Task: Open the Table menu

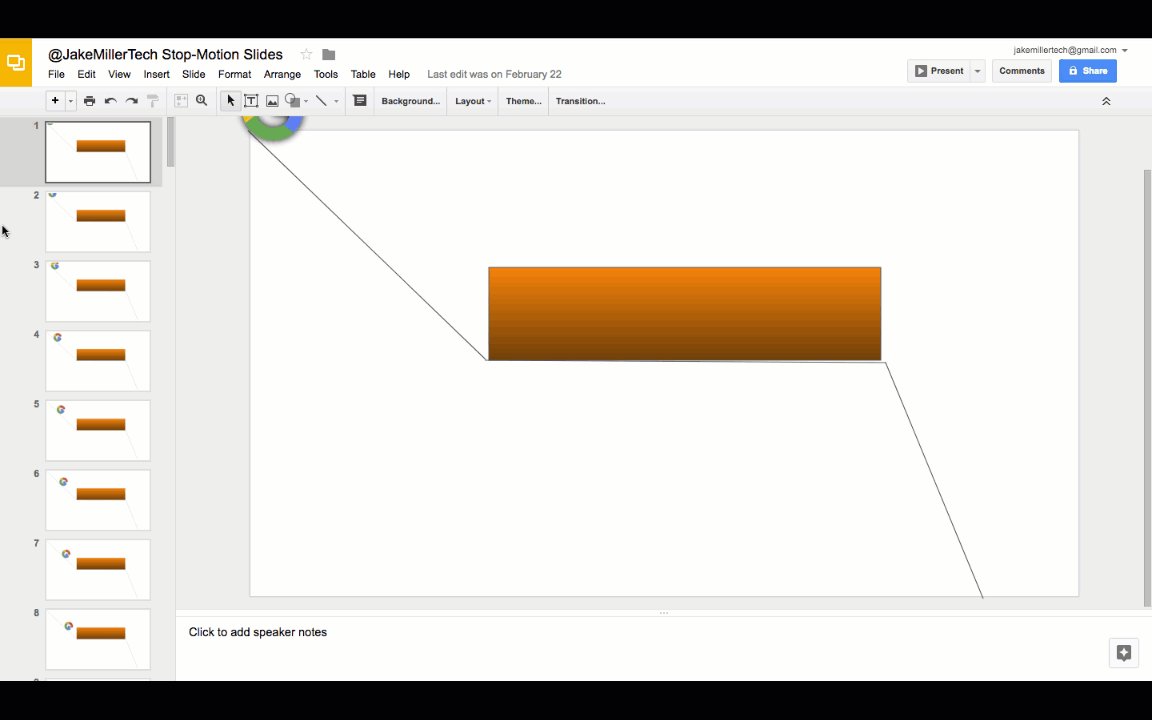Action: tap(363, 74)
